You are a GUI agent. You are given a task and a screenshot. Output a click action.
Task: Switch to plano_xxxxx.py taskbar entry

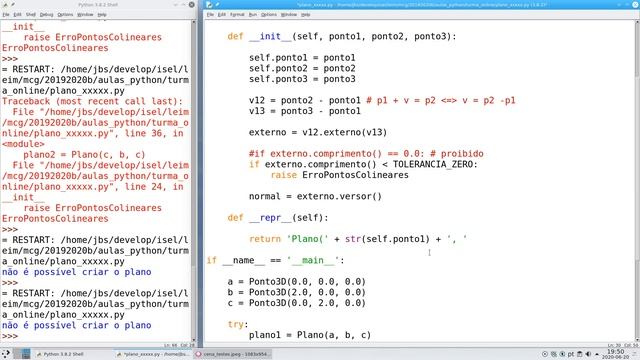pos(153,354)
